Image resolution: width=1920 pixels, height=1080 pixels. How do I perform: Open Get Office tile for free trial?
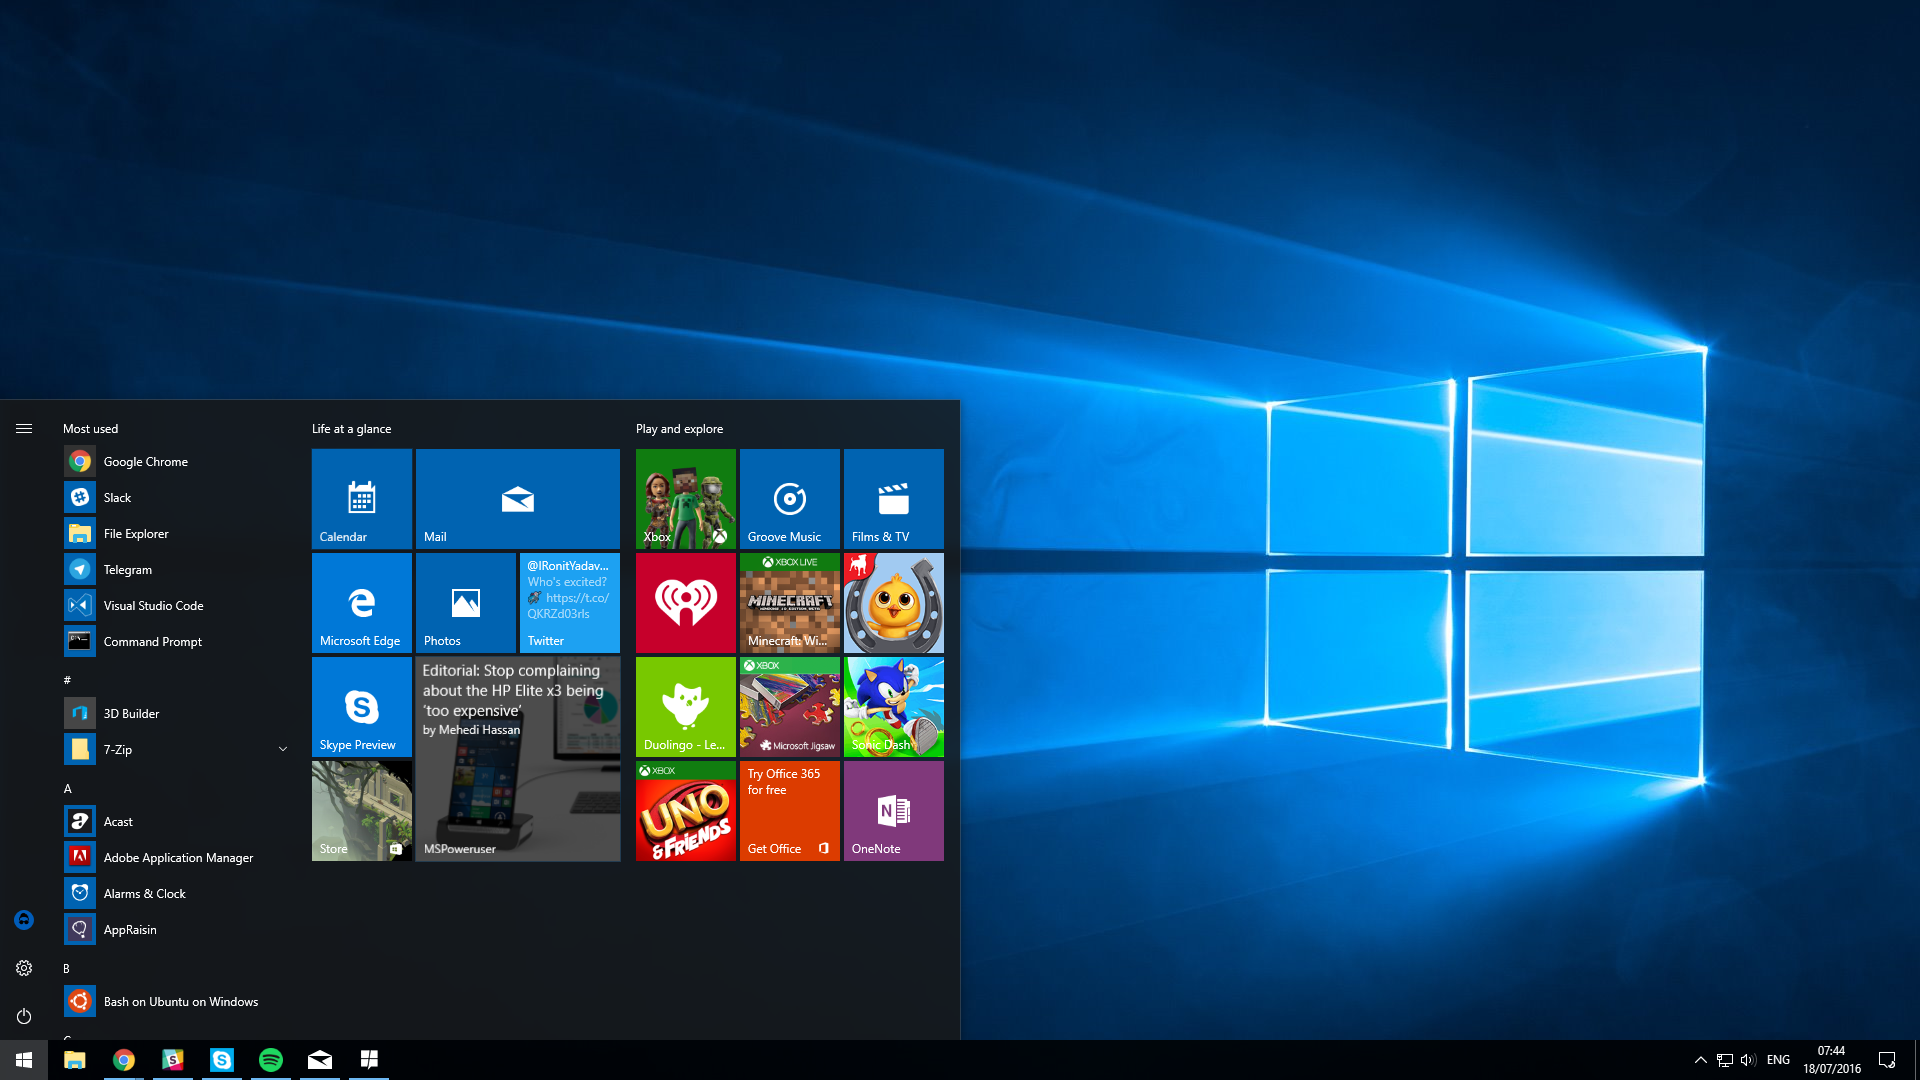click(x=789, y=810)
